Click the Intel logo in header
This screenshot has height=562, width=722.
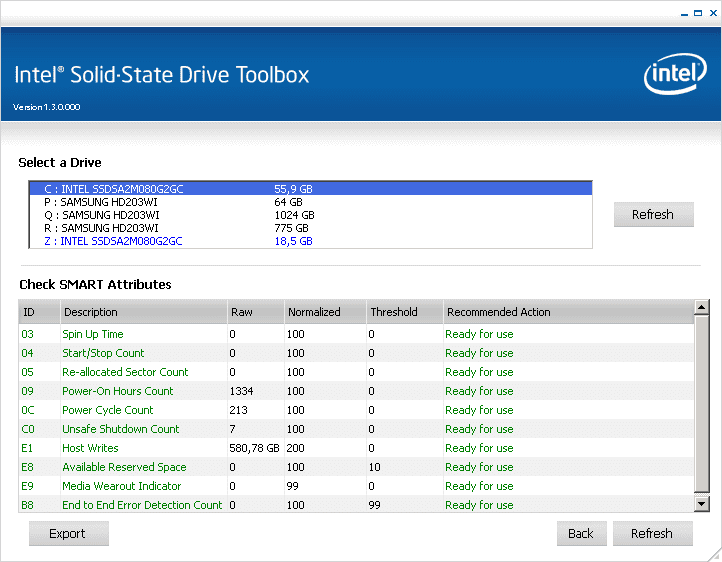coord(675,74)
